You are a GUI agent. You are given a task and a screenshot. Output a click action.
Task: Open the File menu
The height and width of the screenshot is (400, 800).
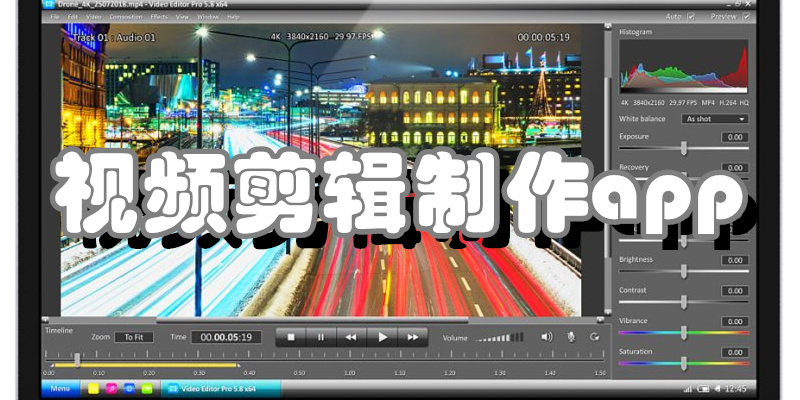(x=55, y=17)
